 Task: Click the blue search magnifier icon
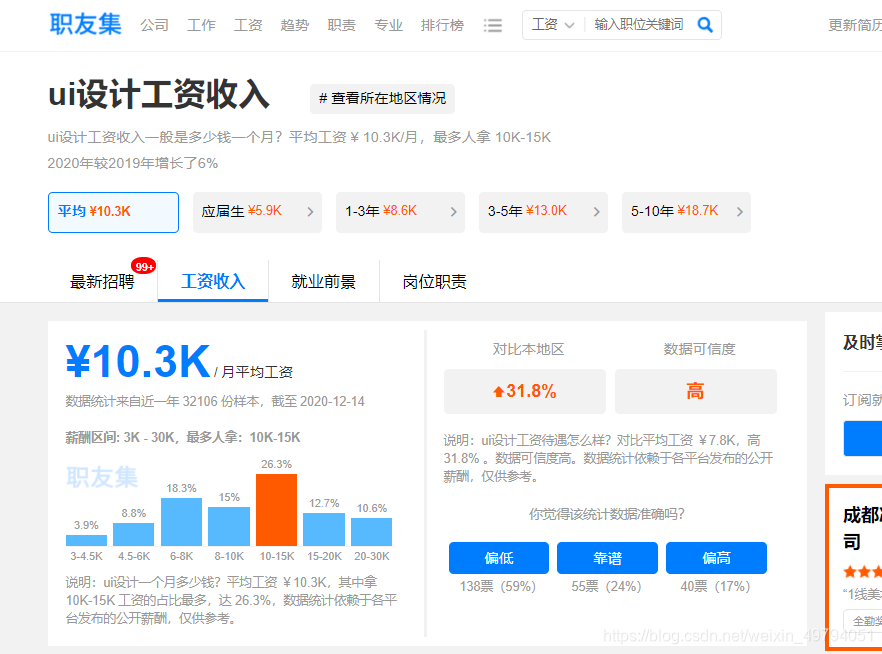coord(705,24)
